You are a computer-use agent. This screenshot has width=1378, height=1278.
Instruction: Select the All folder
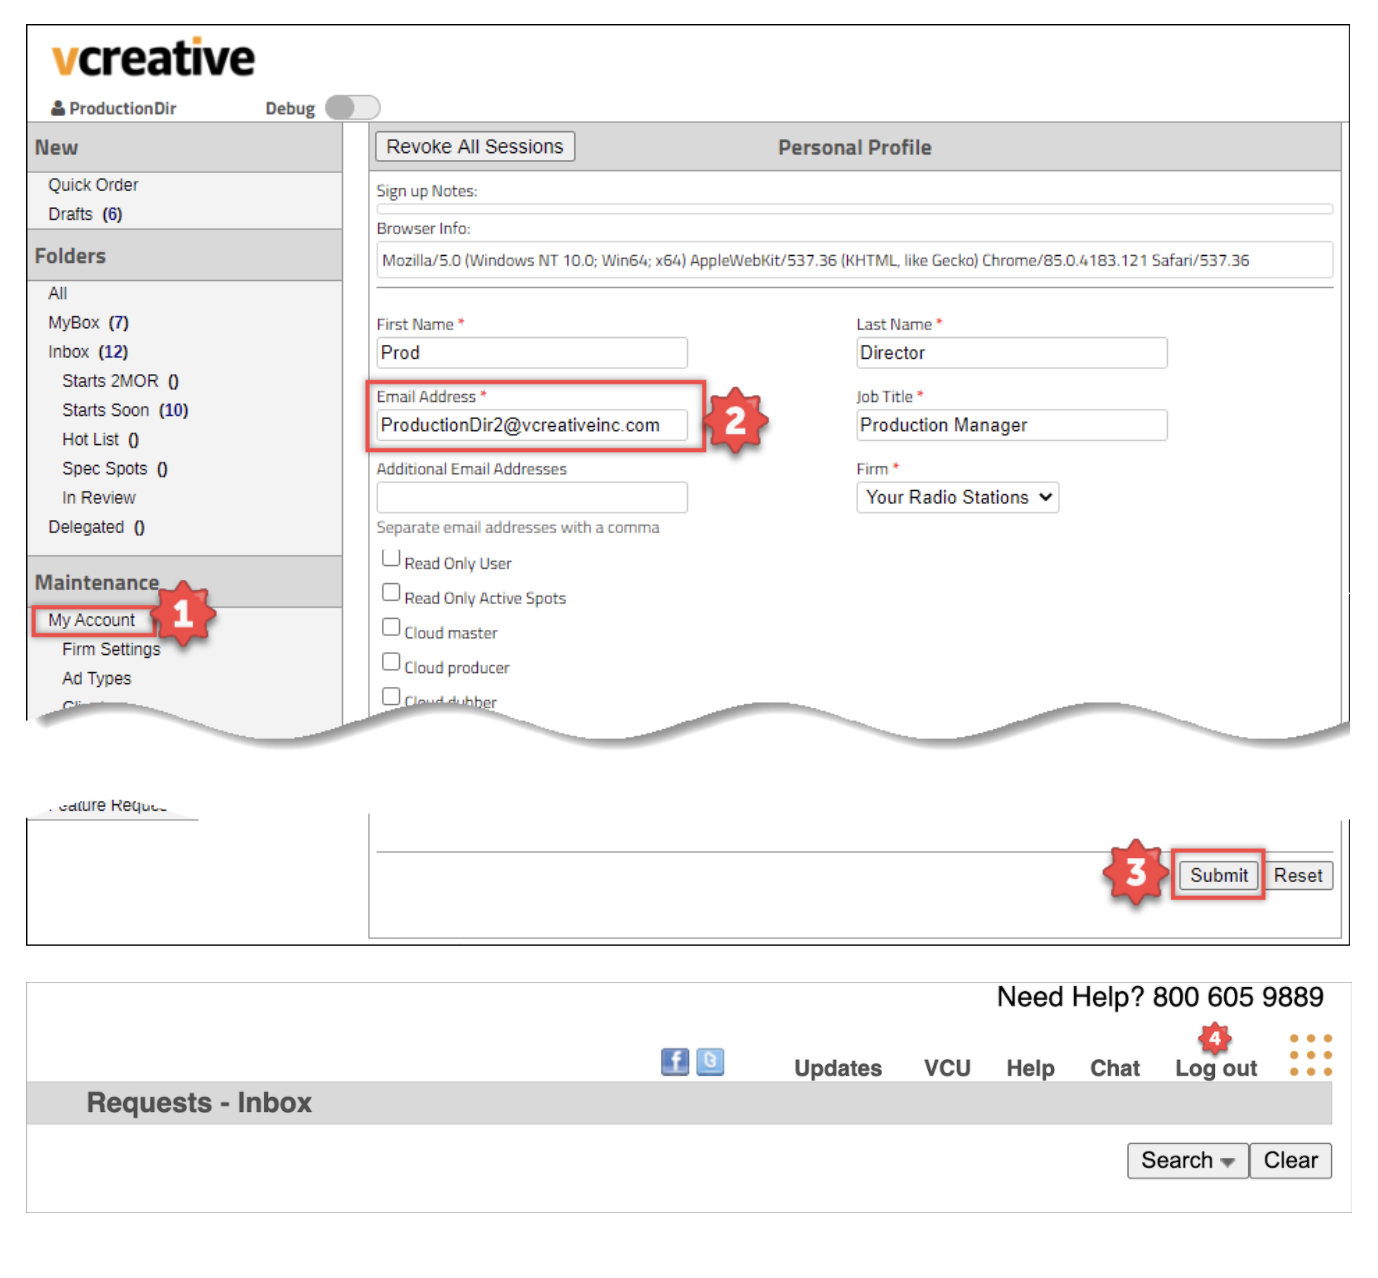(x=58, y=293)
